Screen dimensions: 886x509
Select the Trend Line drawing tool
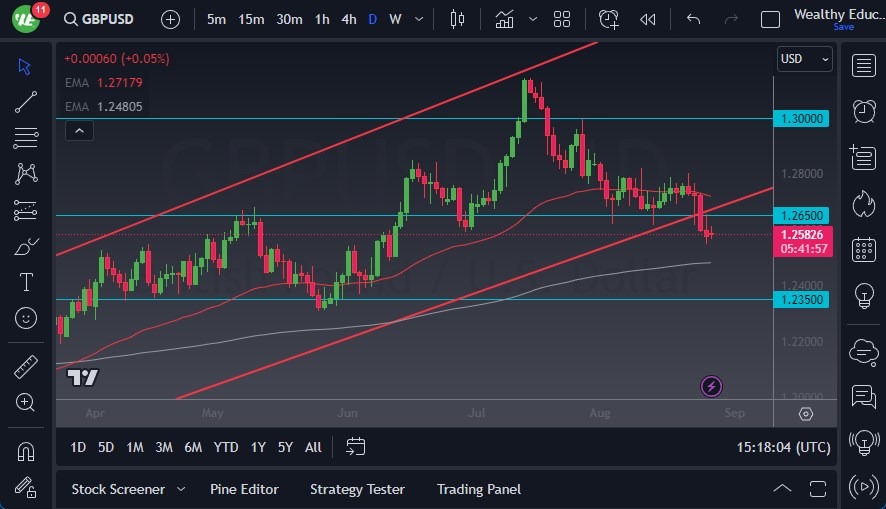click(x=26, y=101)
